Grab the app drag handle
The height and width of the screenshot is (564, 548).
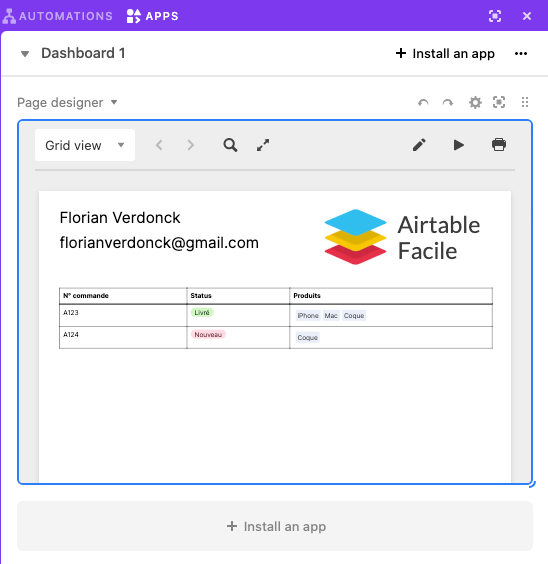click(x=525, y=103)
